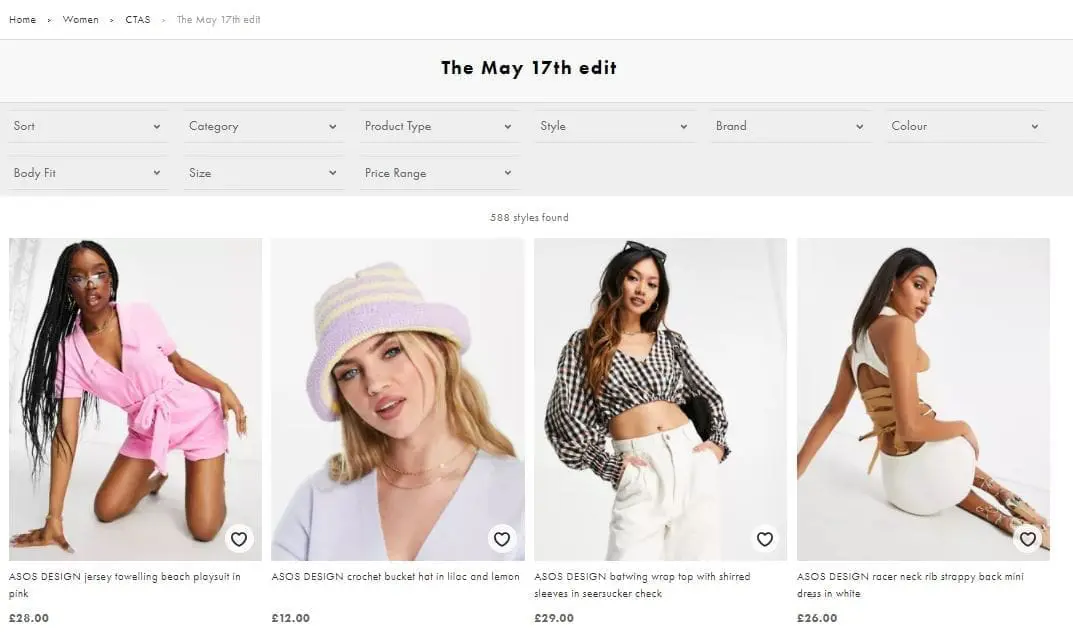Expand the Category filter
This screenshot has width=1073, height=632.
tap(262, 126)
